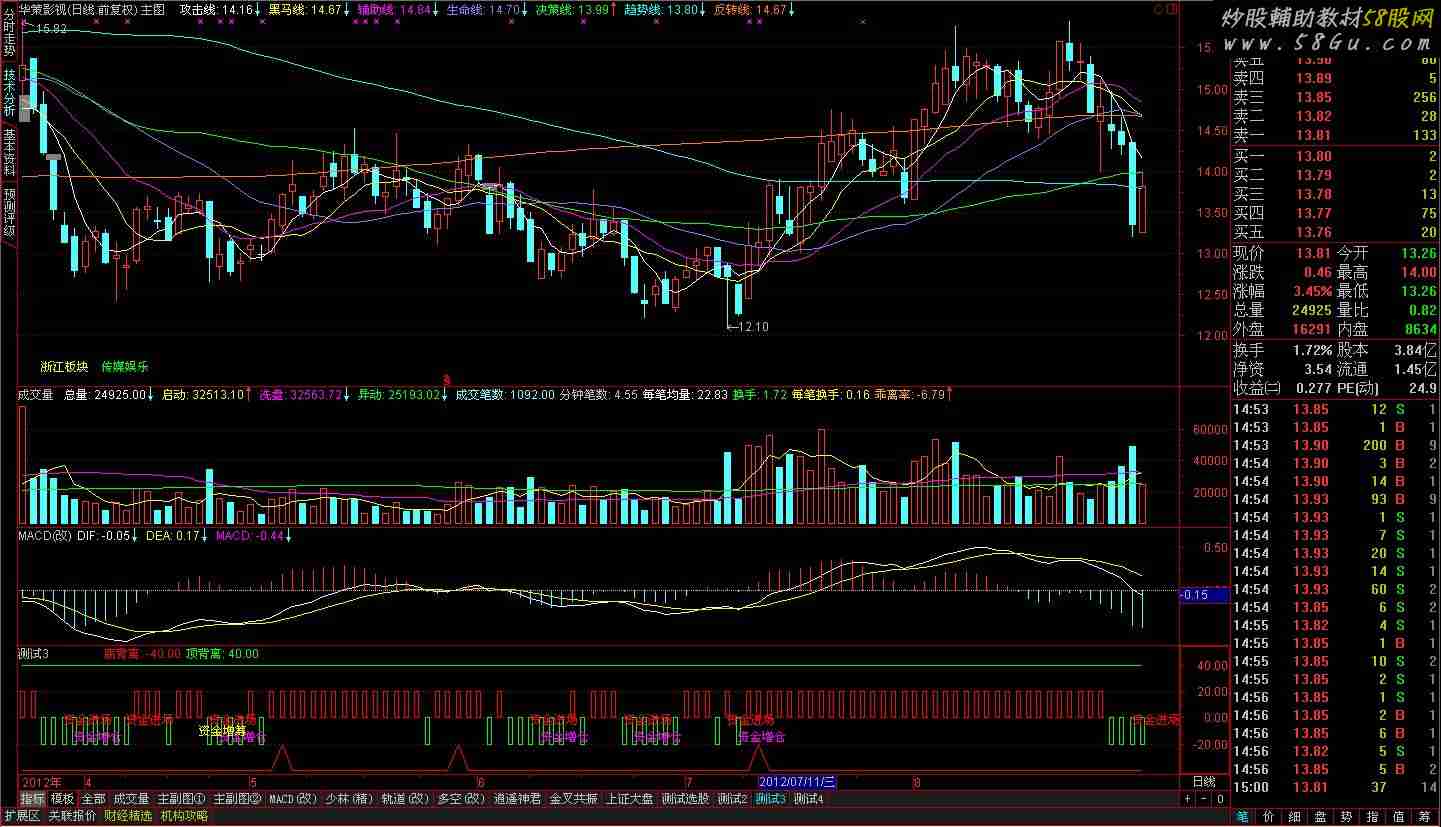Click the 浙江板块 sector link
1441x827 pixels.
click(x=64, y=367)
